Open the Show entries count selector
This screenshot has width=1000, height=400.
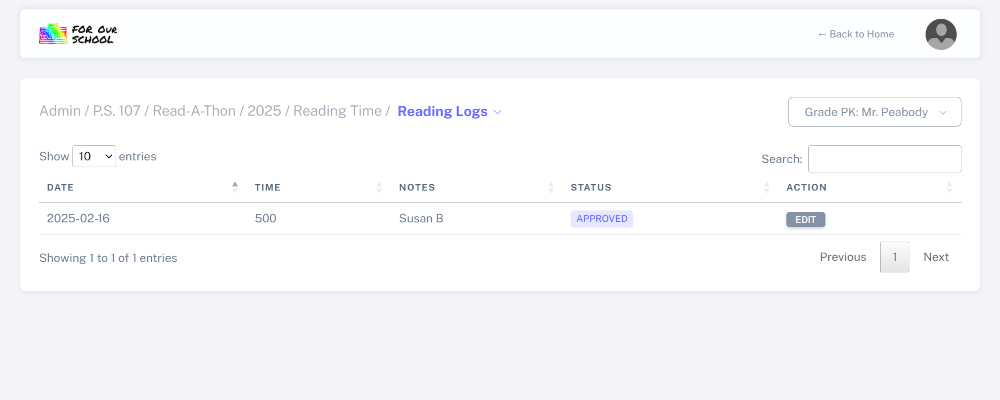[x=94, y=157]
